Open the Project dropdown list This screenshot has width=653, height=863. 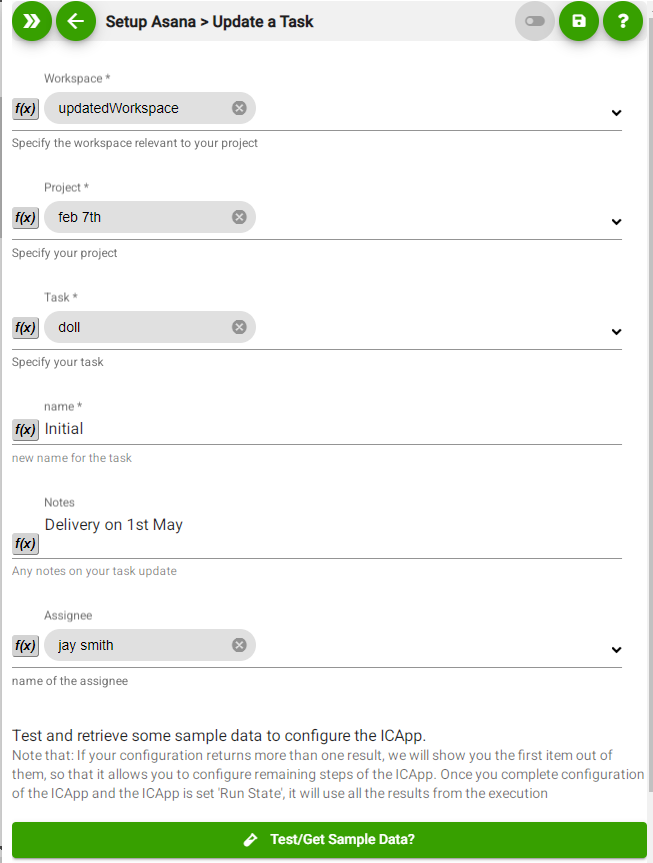point(616,222)
